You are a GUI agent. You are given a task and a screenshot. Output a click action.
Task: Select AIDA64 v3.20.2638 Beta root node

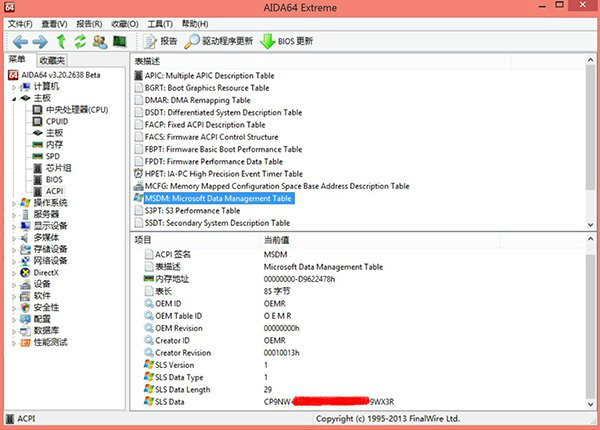click(x=61, y=75)
